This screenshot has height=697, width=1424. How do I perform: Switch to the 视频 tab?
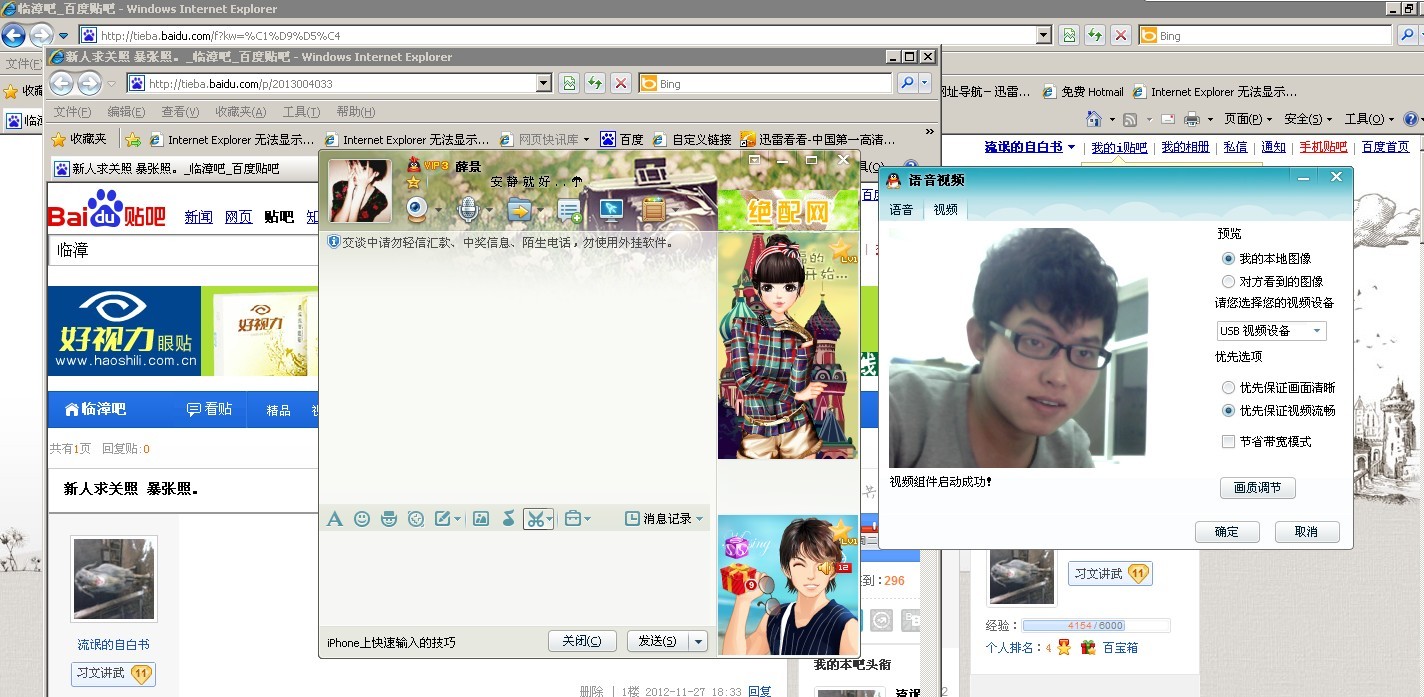tap(945, 210)
